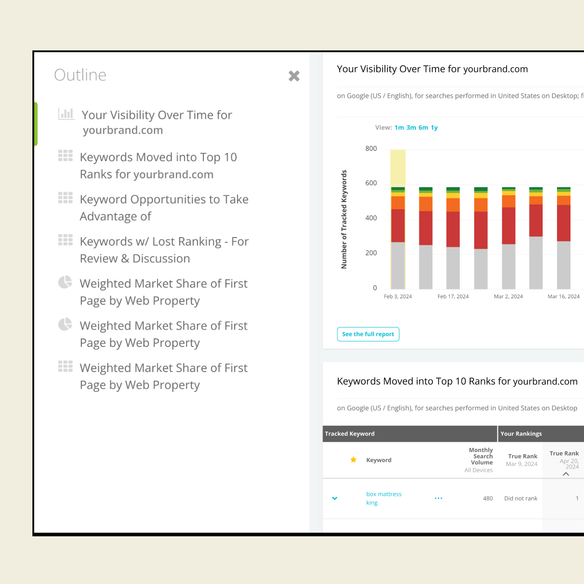Click grid icon beside Keywords Moved into Top 10
Viewport: 584px width, 584px height.
(x=66, y=156)
